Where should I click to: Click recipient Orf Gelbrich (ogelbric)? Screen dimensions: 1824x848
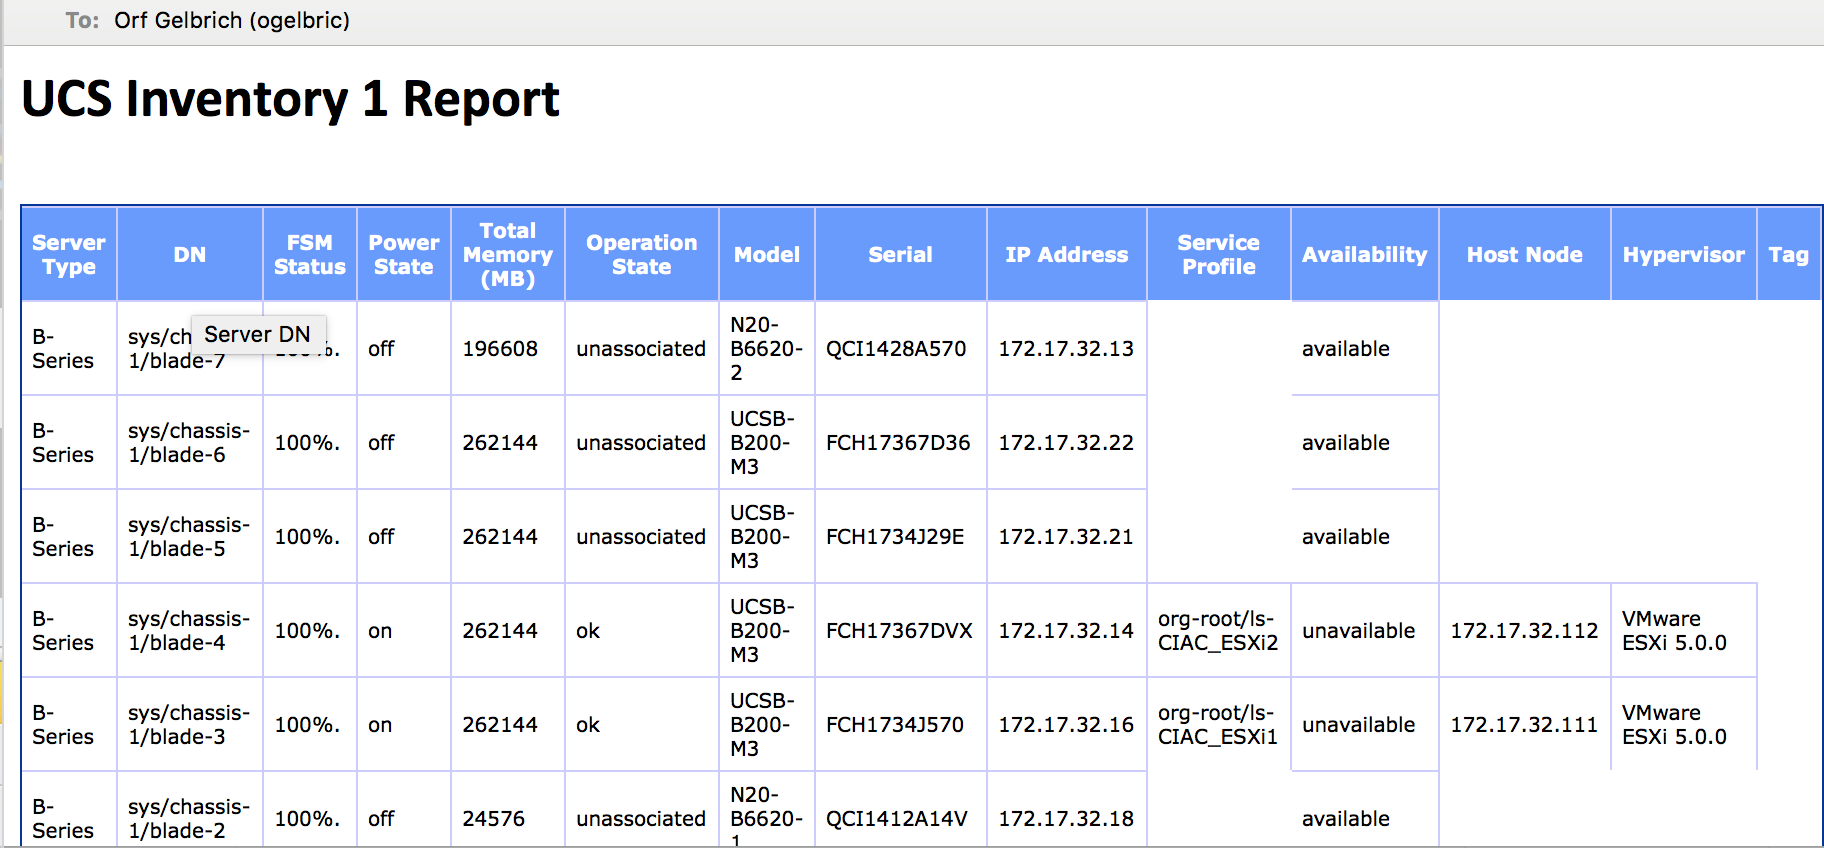click(x=232, y=20)
